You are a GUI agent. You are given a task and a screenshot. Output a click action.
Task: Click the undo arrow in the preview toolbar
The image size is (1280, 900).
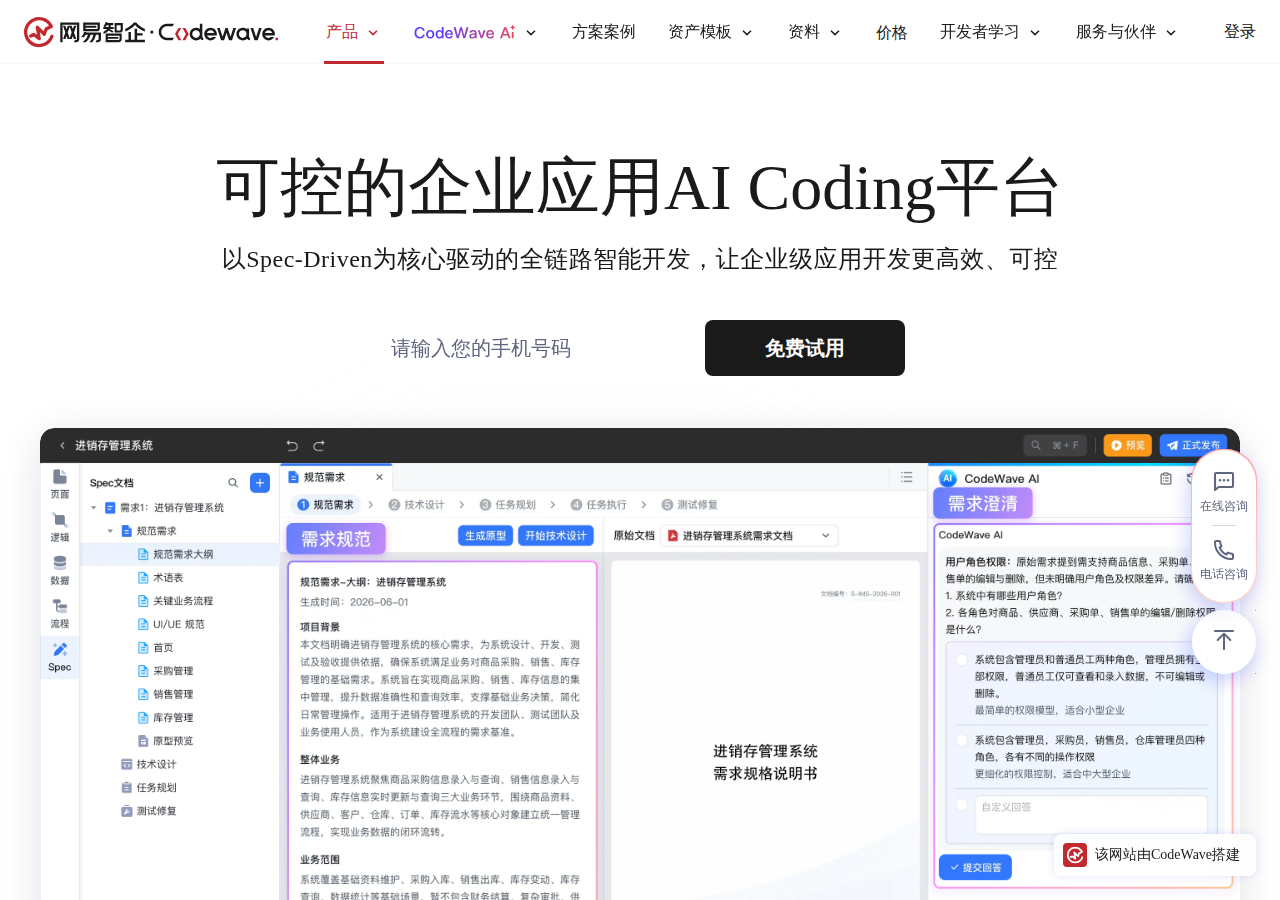pos(292,445)
